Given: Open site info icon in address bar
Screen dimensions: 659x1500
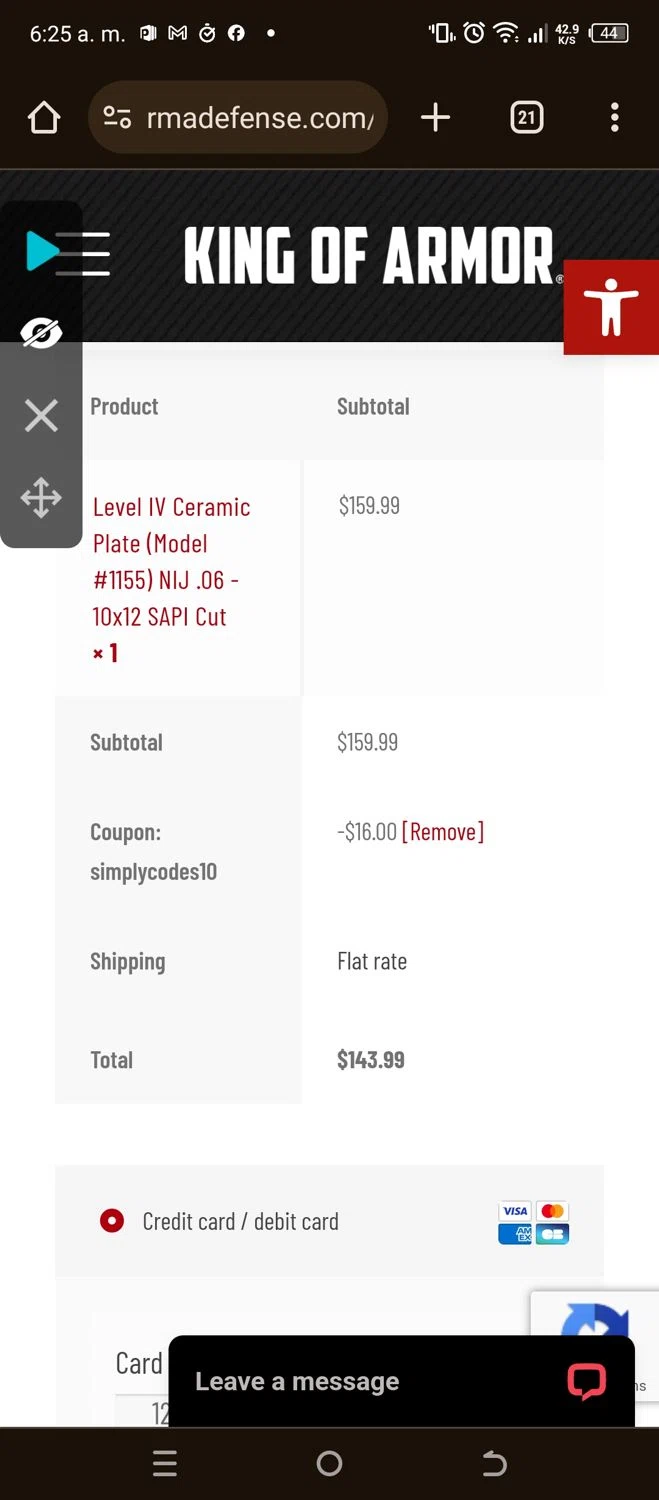Looking at the screenshot, I should point(117,118).
